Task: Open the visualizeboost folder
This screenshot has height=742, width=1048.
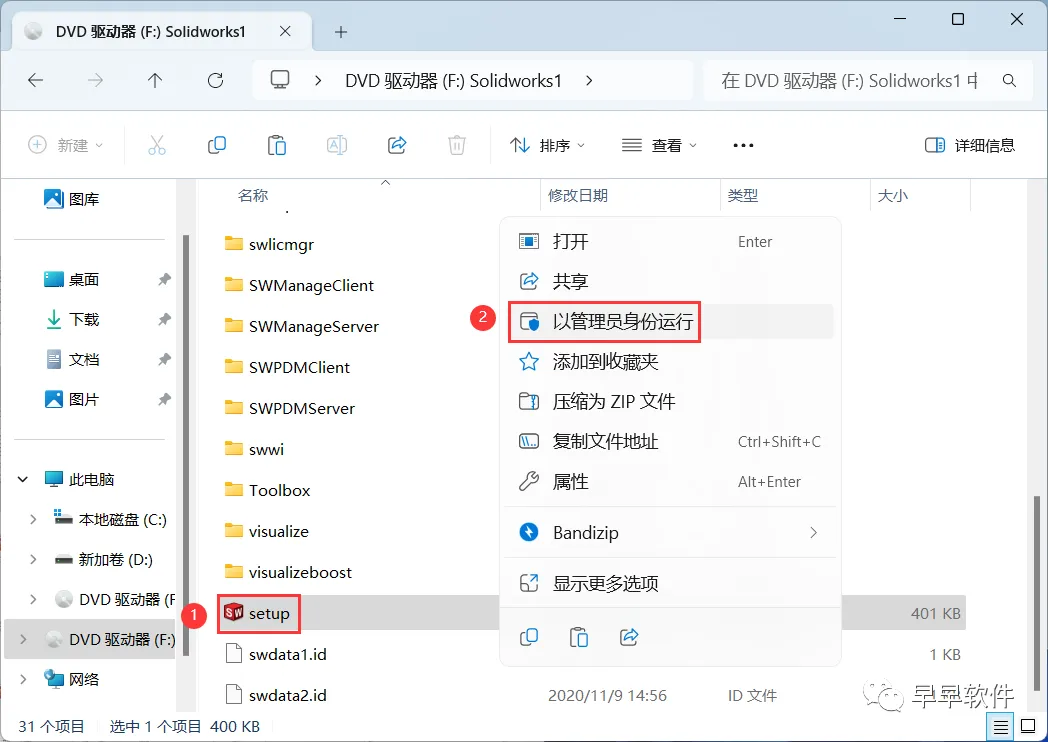Action: click(x=288, y=572)
